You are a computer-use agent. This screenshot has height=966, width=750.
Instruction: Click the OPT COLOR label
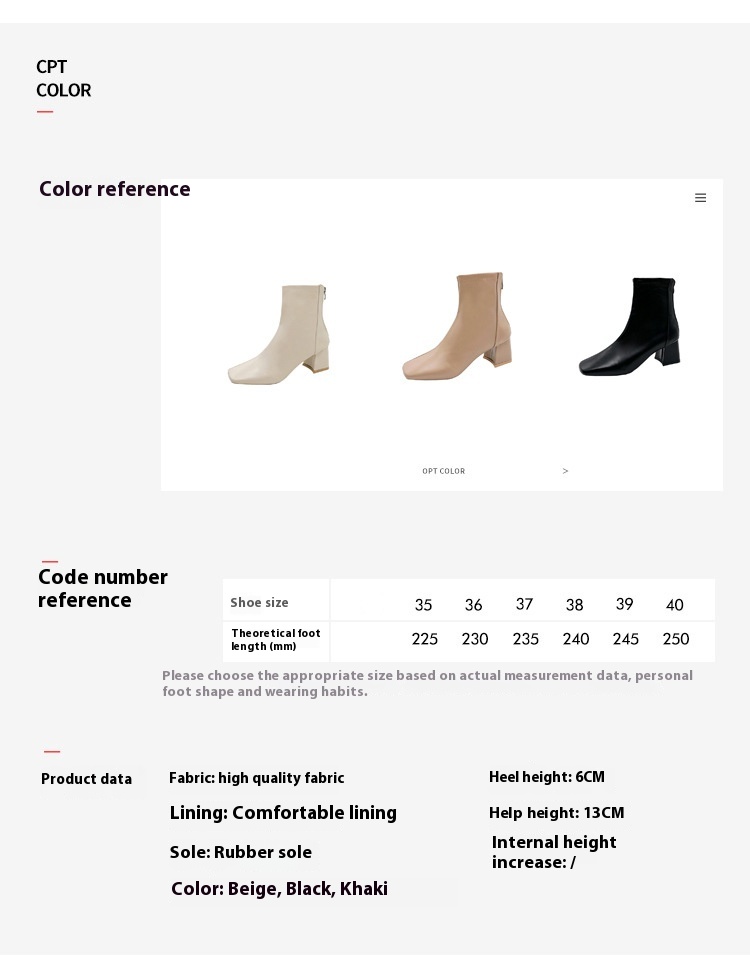click(443, 471)
